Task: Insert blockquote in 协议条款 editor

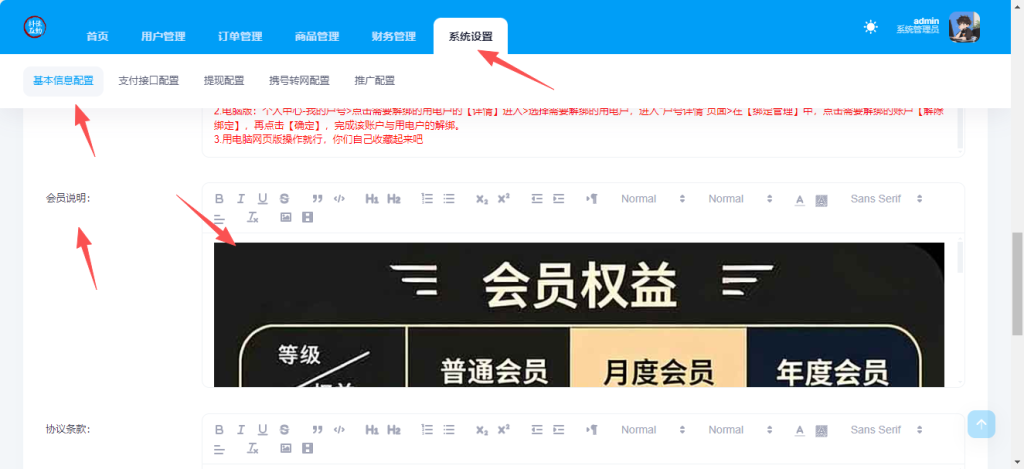Action: coord(317,430)
